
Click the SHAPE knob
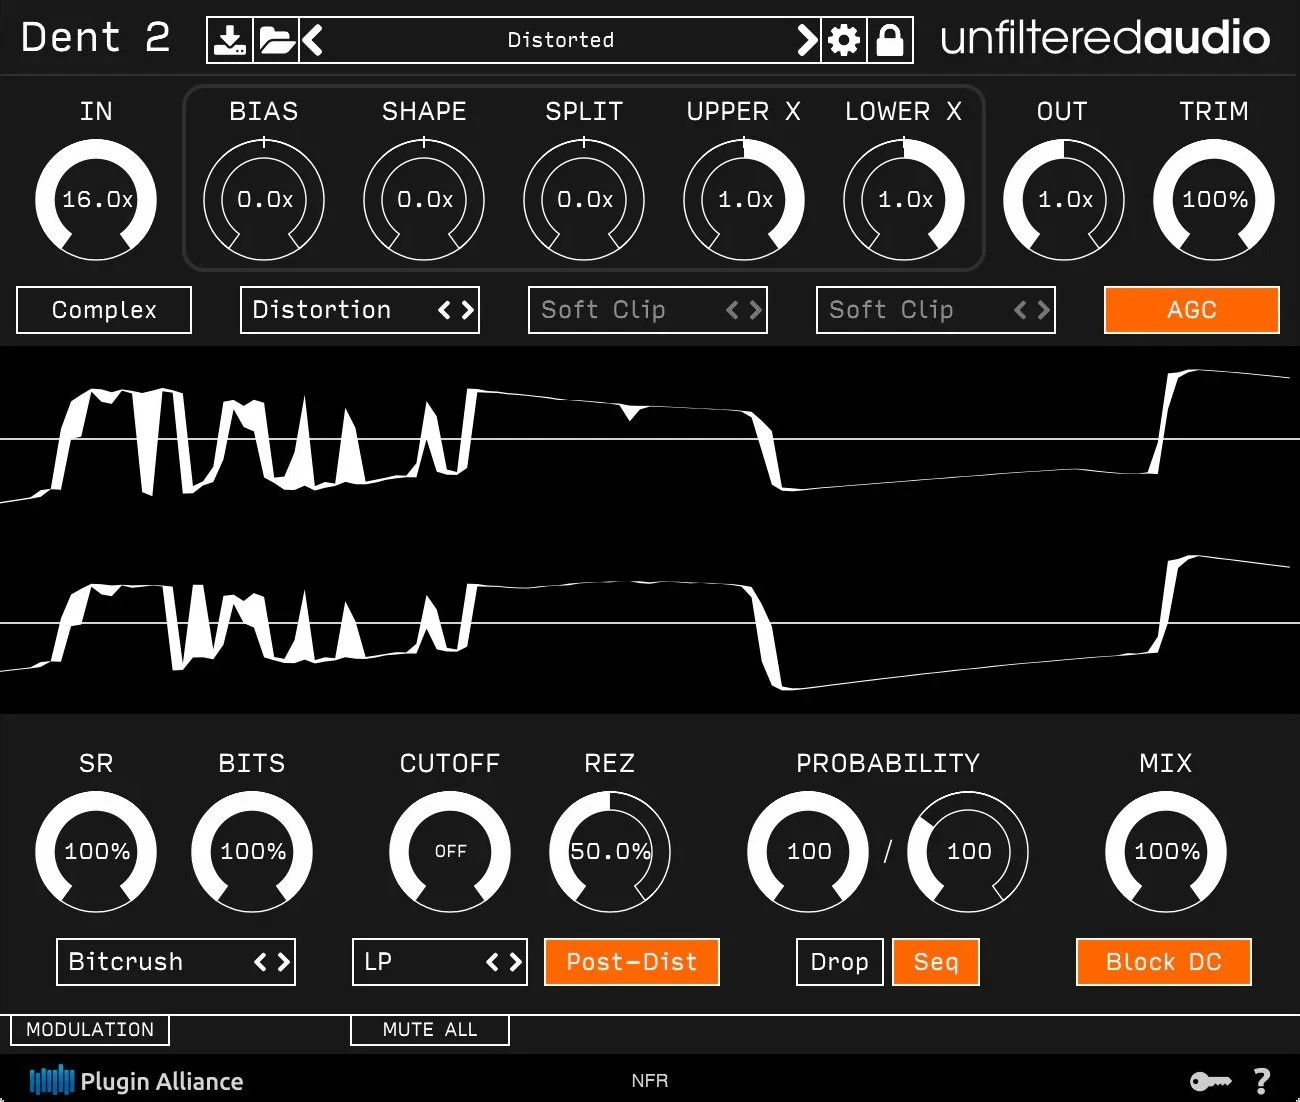424,200
